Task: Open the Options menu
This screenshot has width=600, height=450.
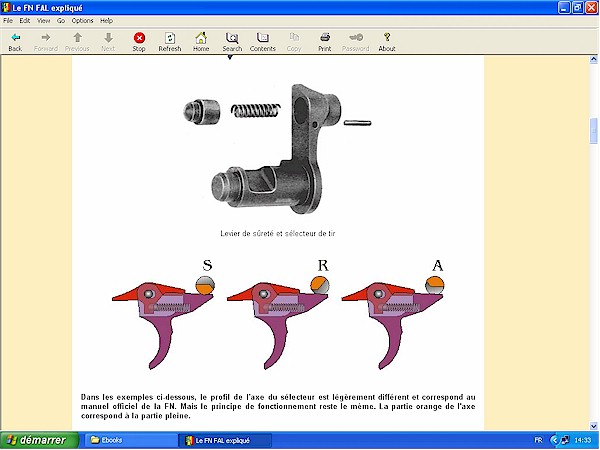Action: (82, 21)
